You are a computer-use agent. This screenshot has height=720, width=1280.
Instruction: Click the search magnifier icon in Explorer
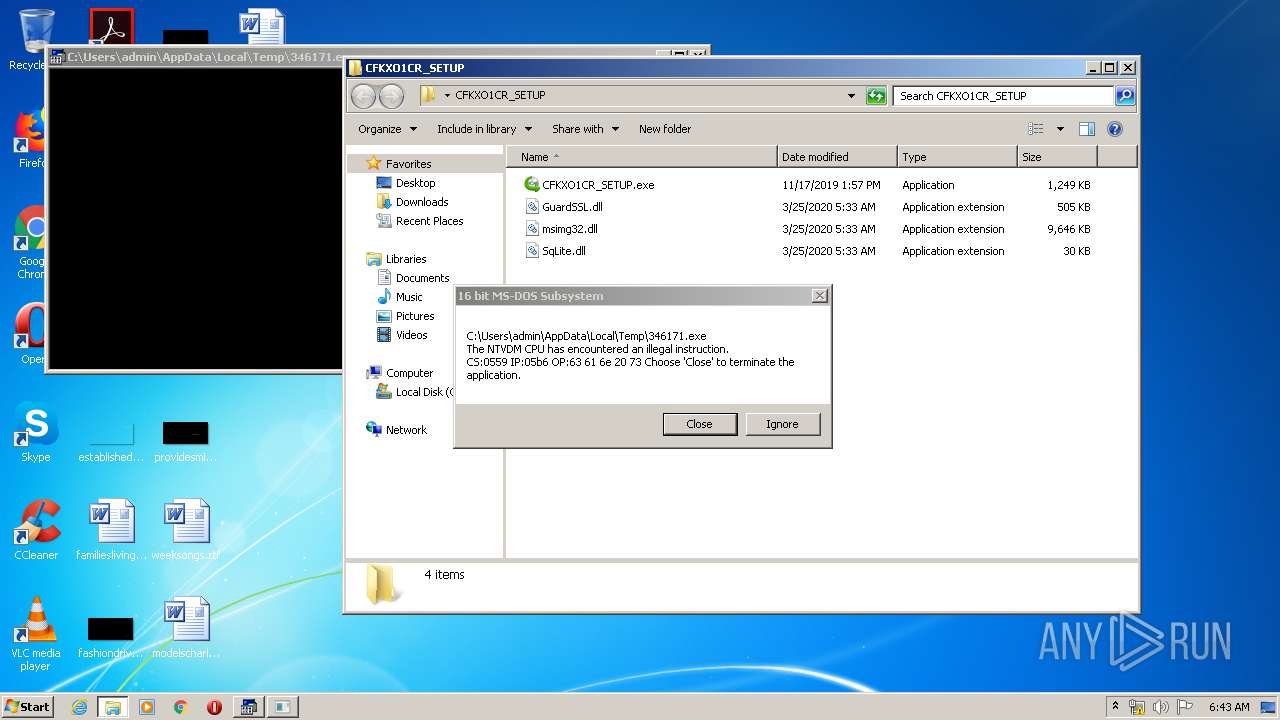tap(1125, 96)
